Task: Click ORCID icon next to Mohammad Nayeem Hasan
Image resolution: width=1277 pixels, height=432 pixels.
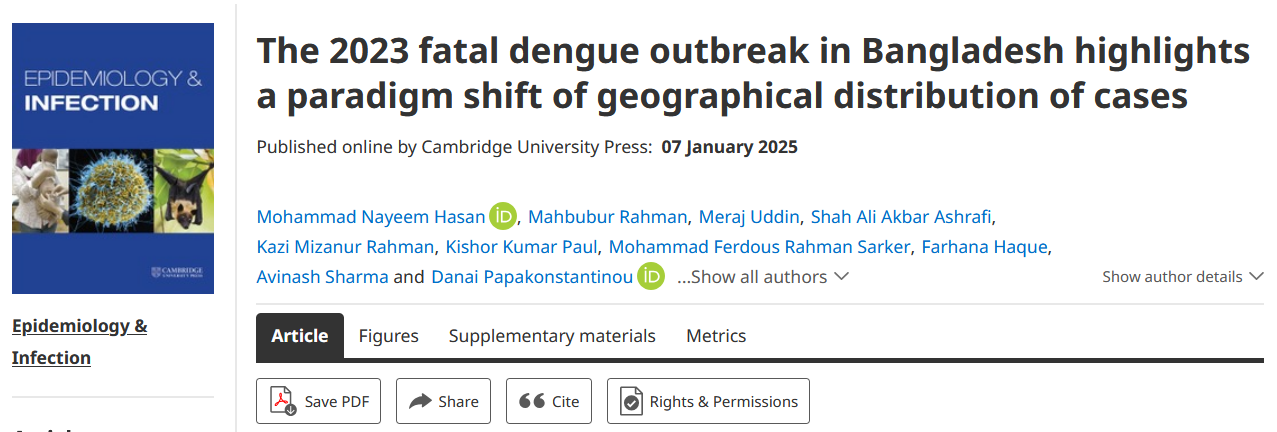Action: coord(503,216)
